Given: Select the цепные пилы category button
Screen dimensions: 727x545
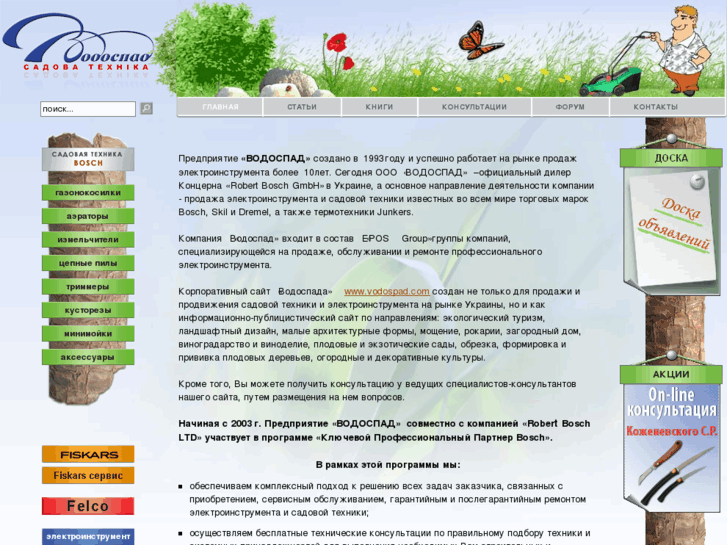Looking at the screenshot, I should [88, 263].
